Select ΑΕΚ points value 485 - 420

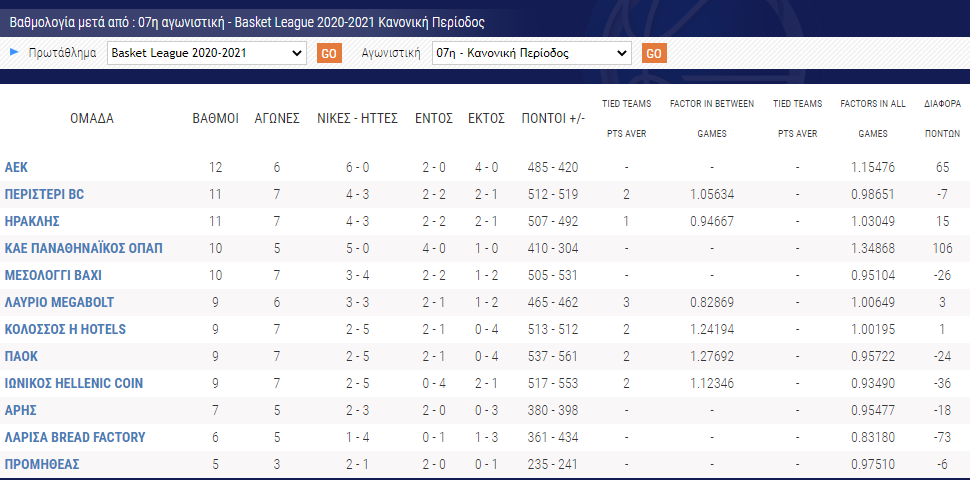553,167
